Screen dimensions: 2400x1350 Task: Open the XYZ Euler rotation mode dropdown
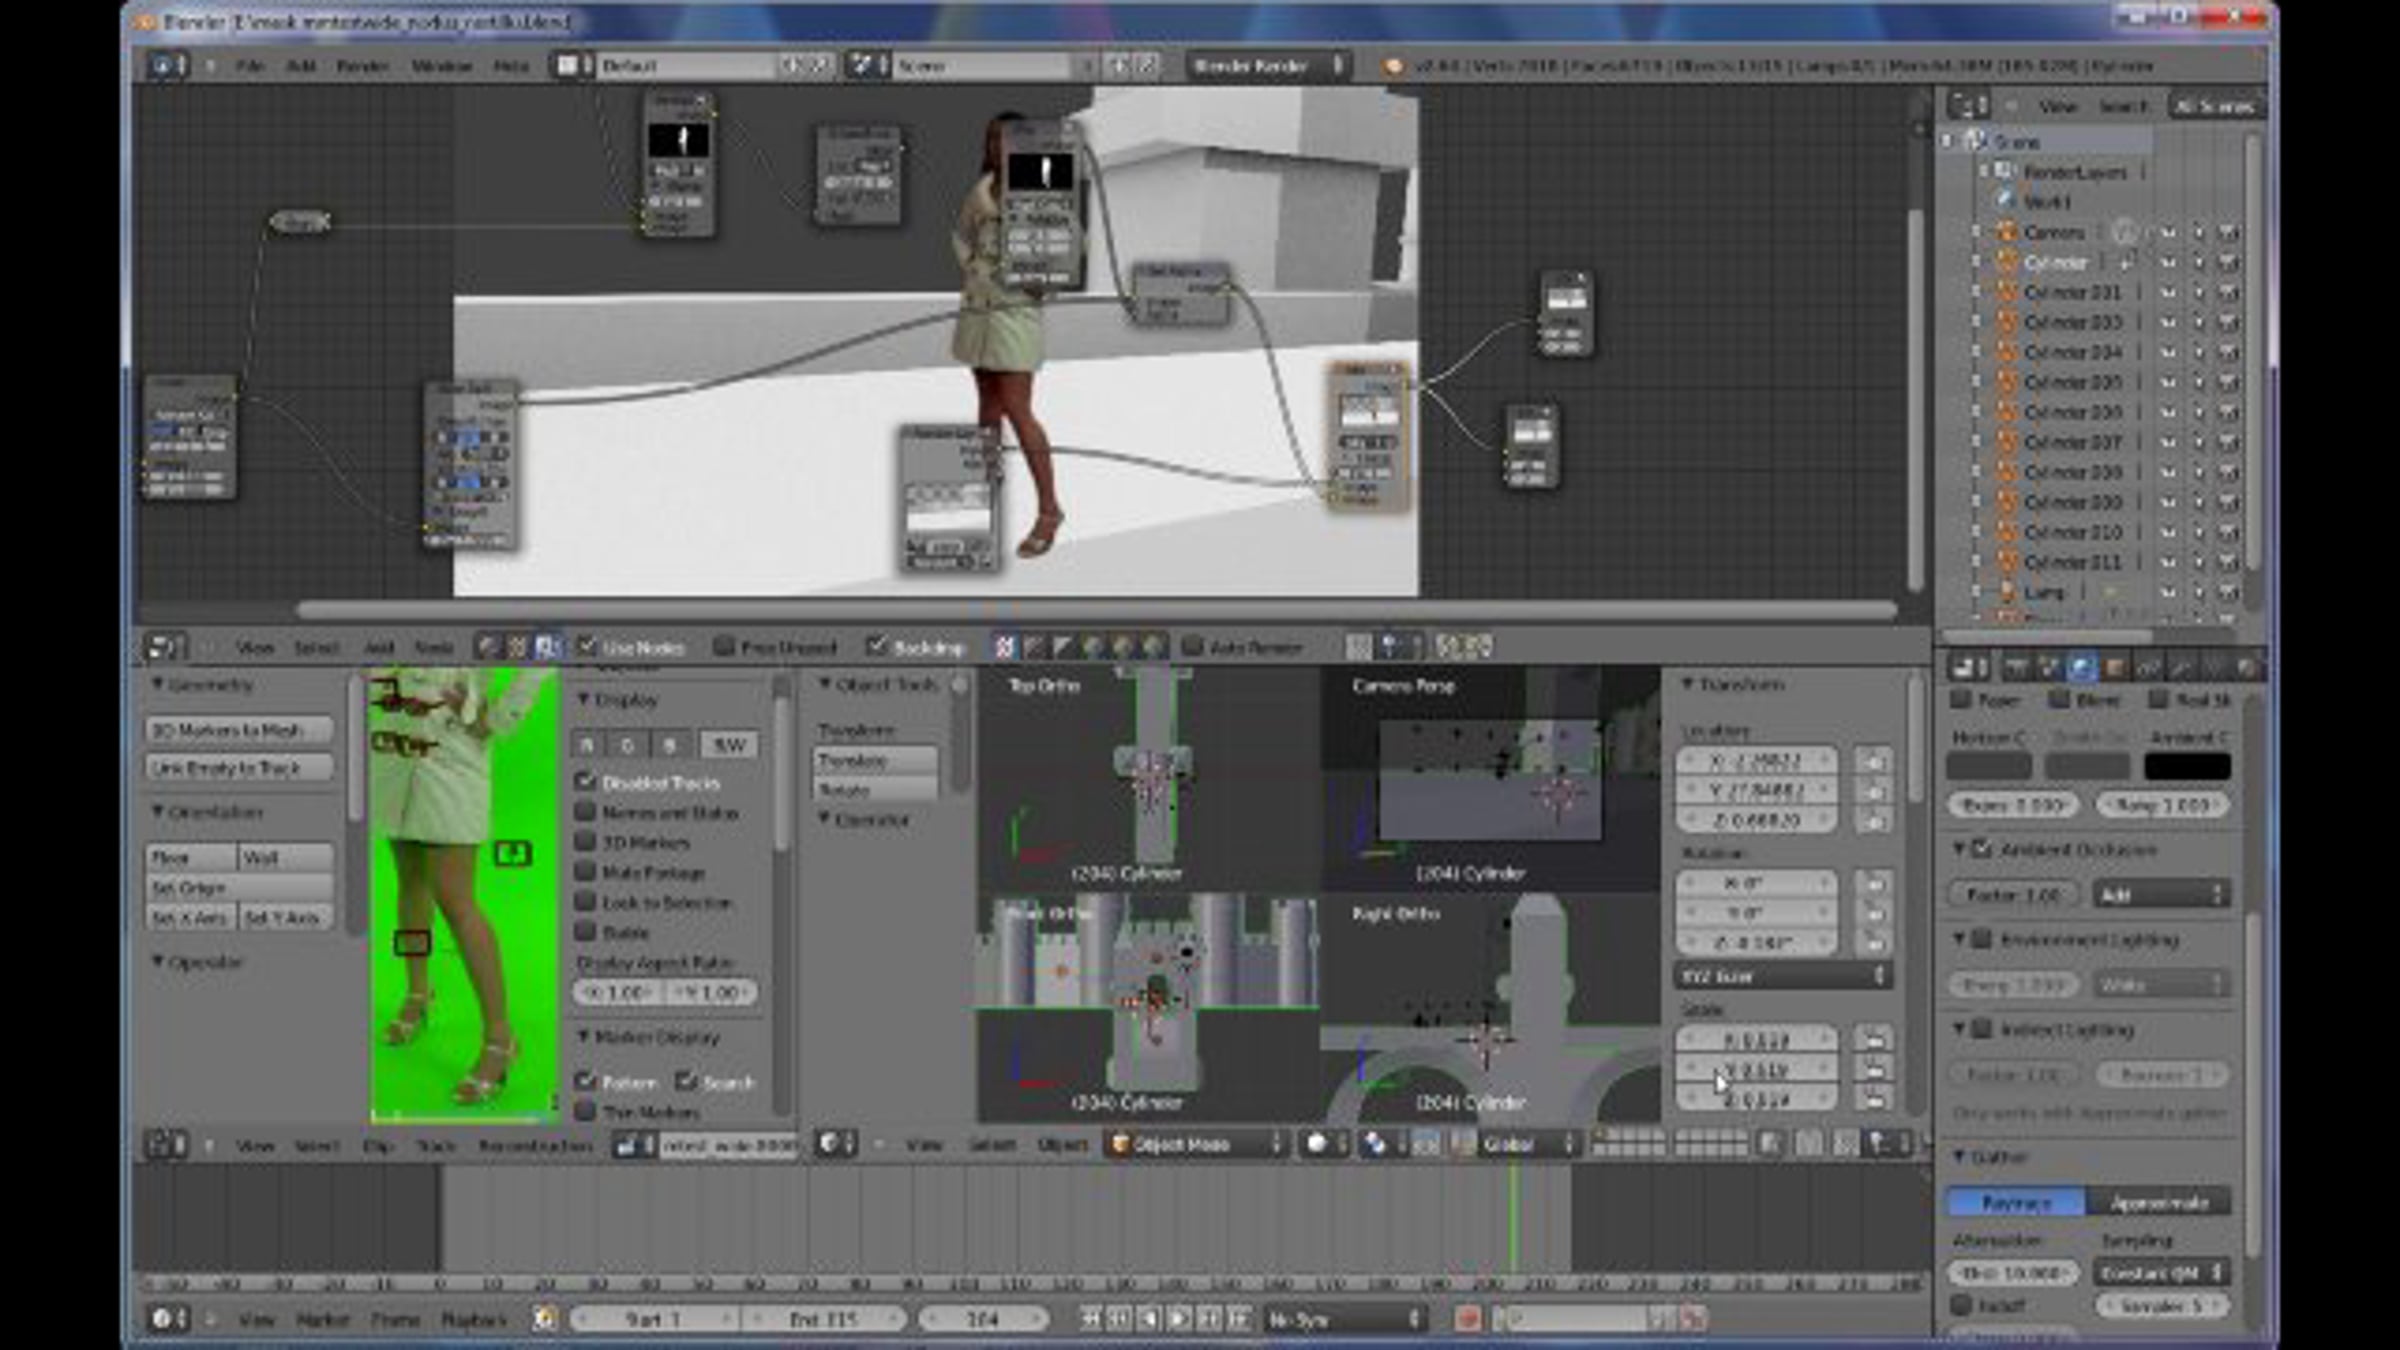[x=1781, y=975]
